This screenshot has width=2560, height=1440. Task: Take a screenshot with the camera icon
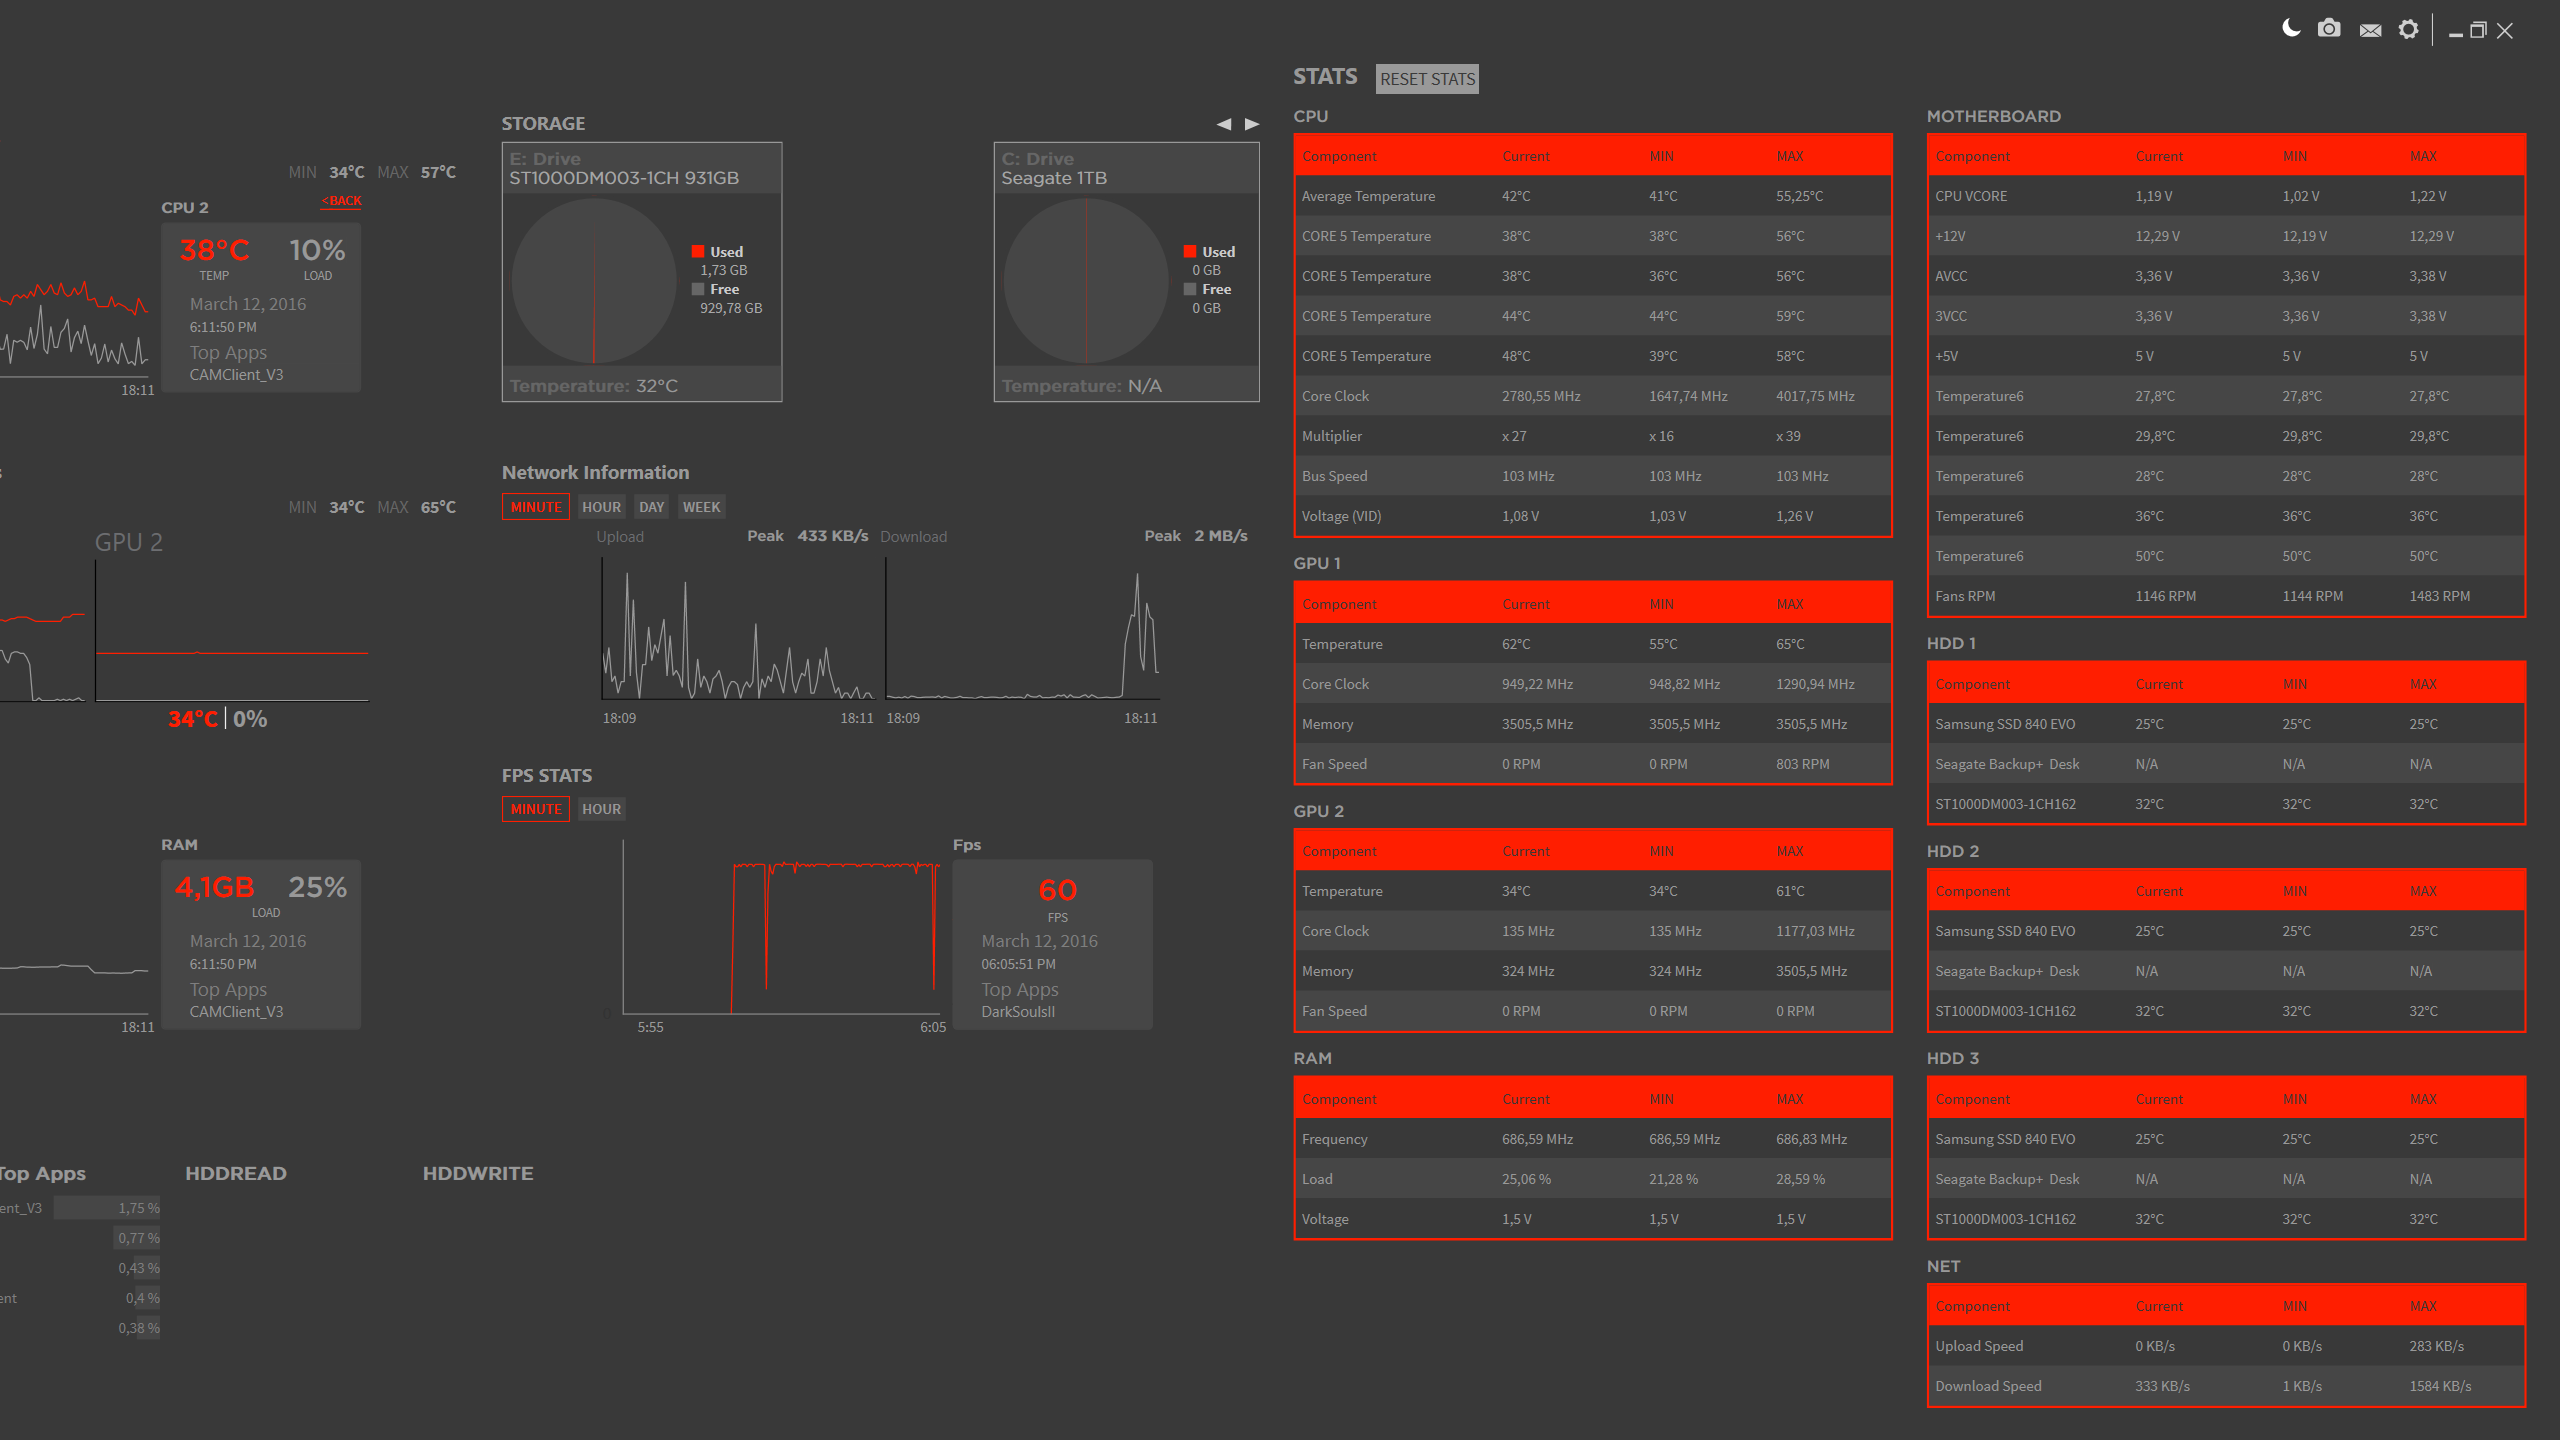[x=2329, y=29]
